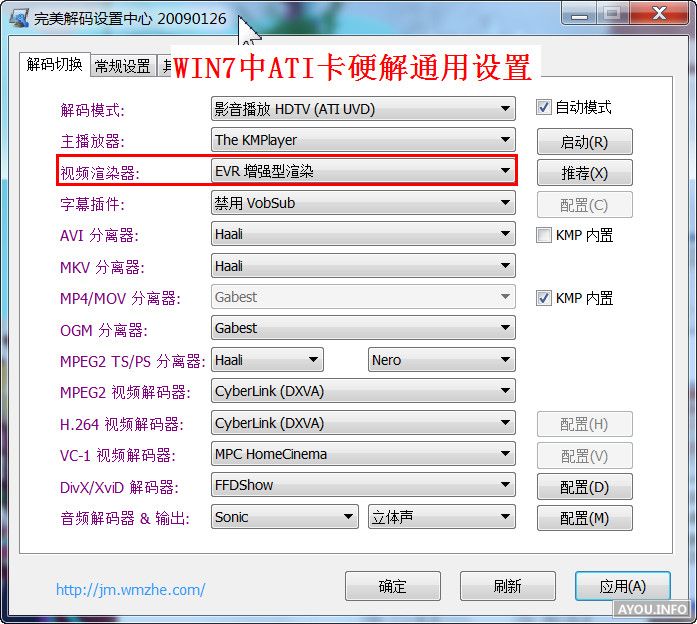697x624 pixels.
Task: Apply settings with 应用(A) button
Action: (622, 586)
